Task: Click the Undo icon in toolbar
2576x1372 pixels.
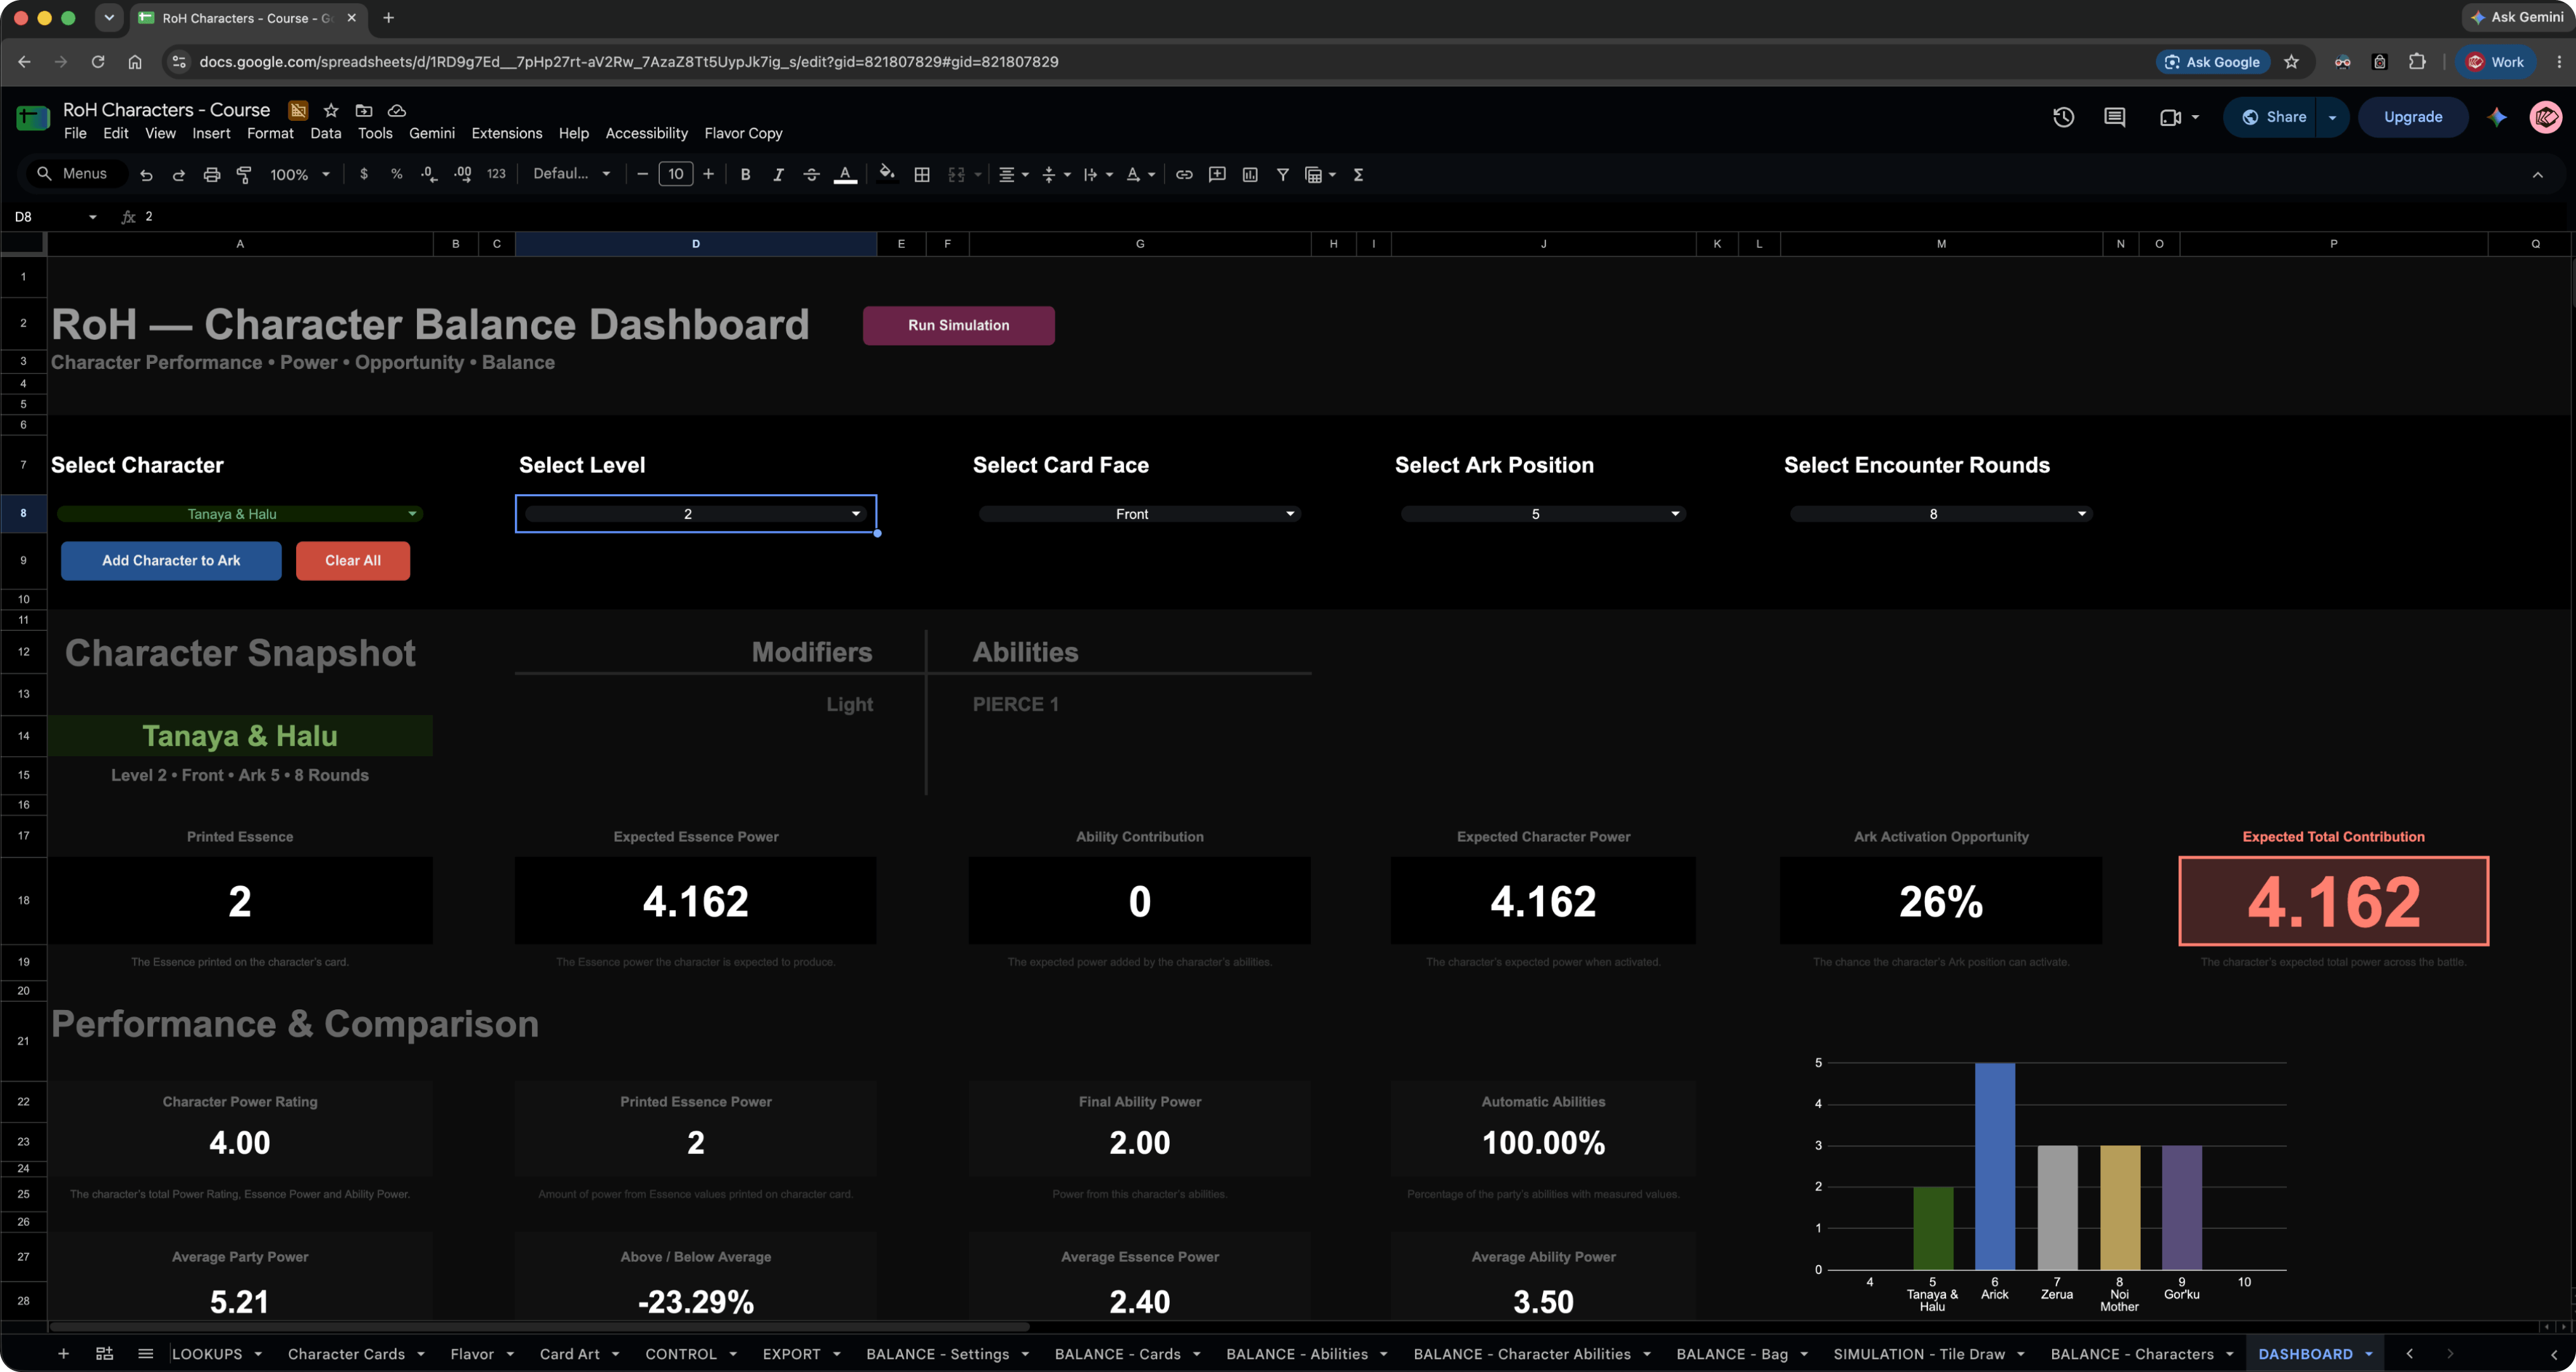Action: (x=146, y=174)
